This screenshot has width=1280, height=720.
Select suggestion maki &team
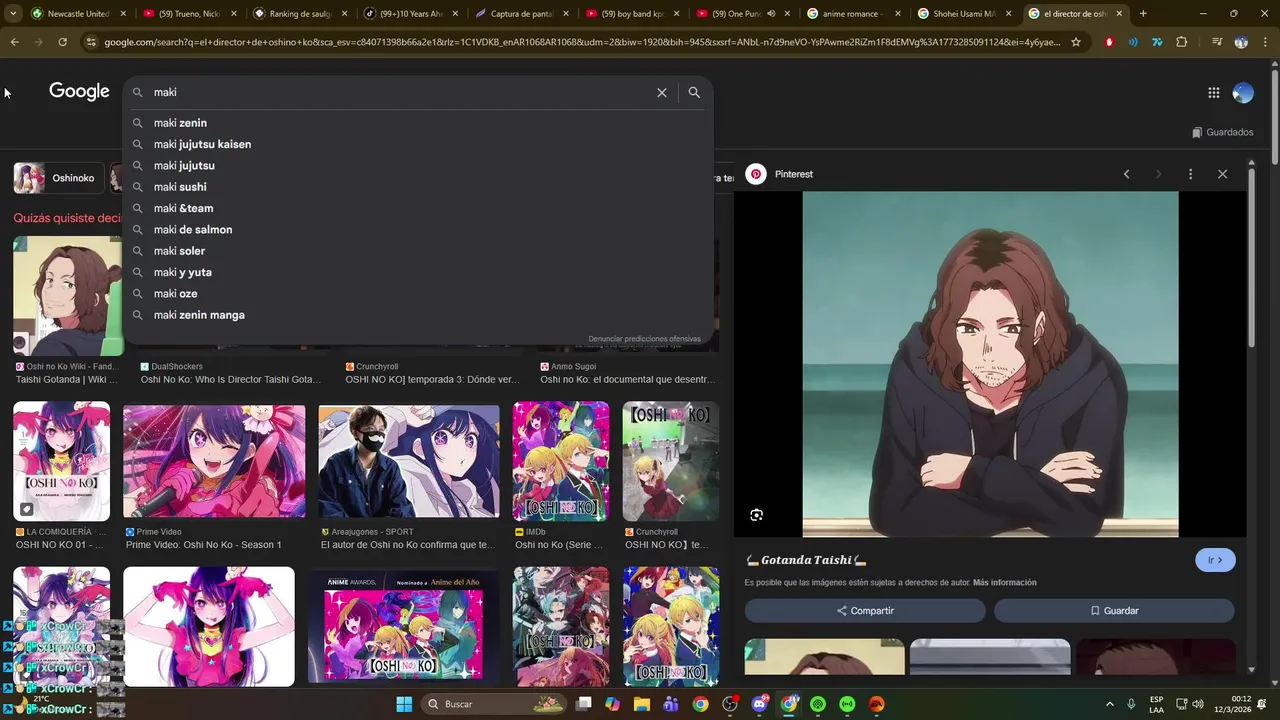pos(418,208)
